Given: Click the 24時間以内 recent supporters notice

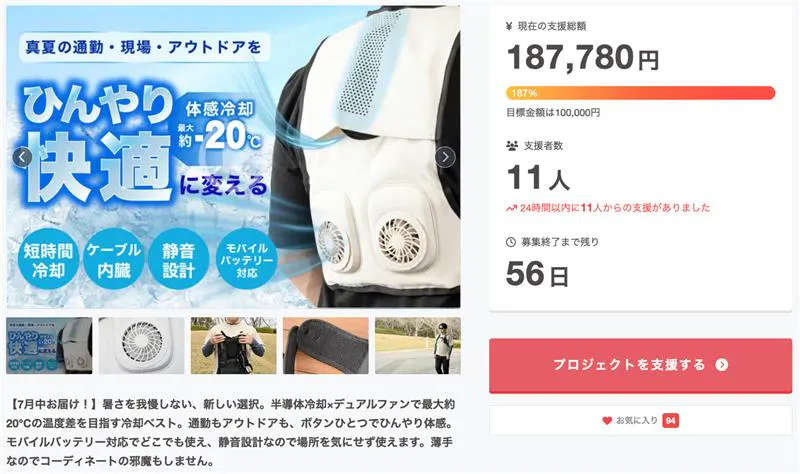Looking at the screenshot, I should click(608, 208).
